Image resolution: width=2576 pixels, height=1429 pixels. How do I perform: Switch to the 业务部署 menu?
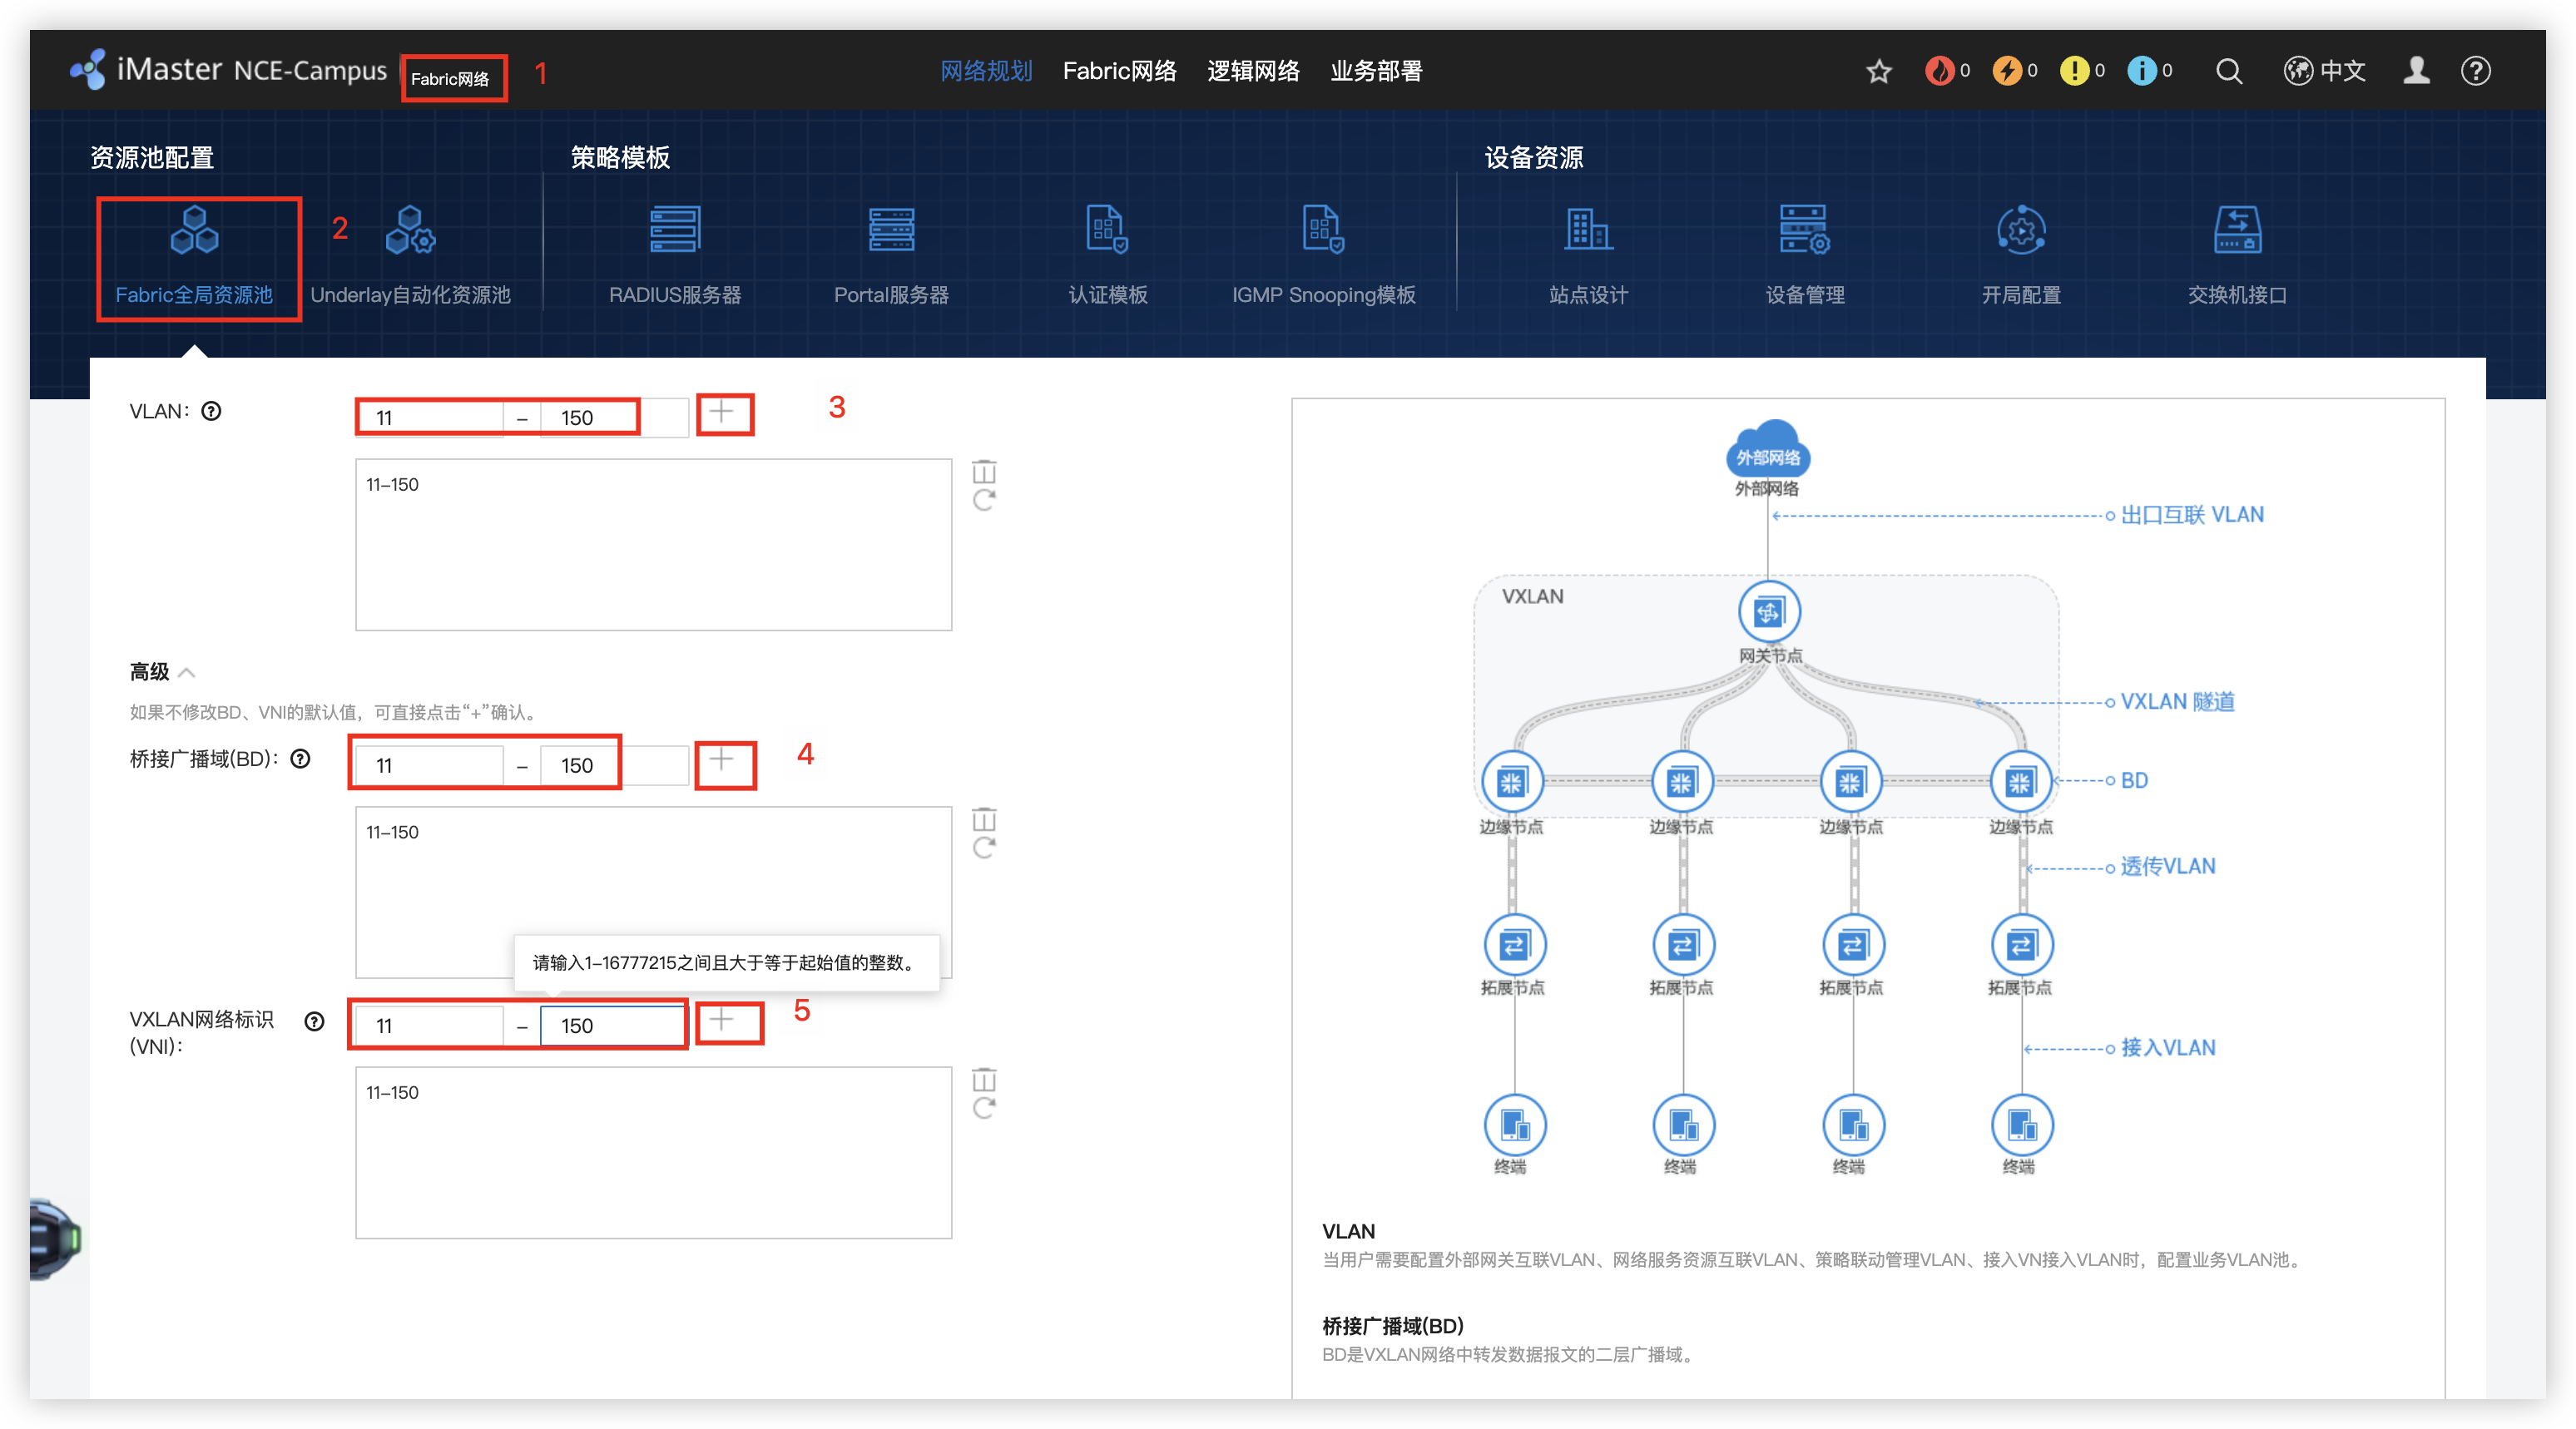pyautogui.click(x=1376, y=71)
